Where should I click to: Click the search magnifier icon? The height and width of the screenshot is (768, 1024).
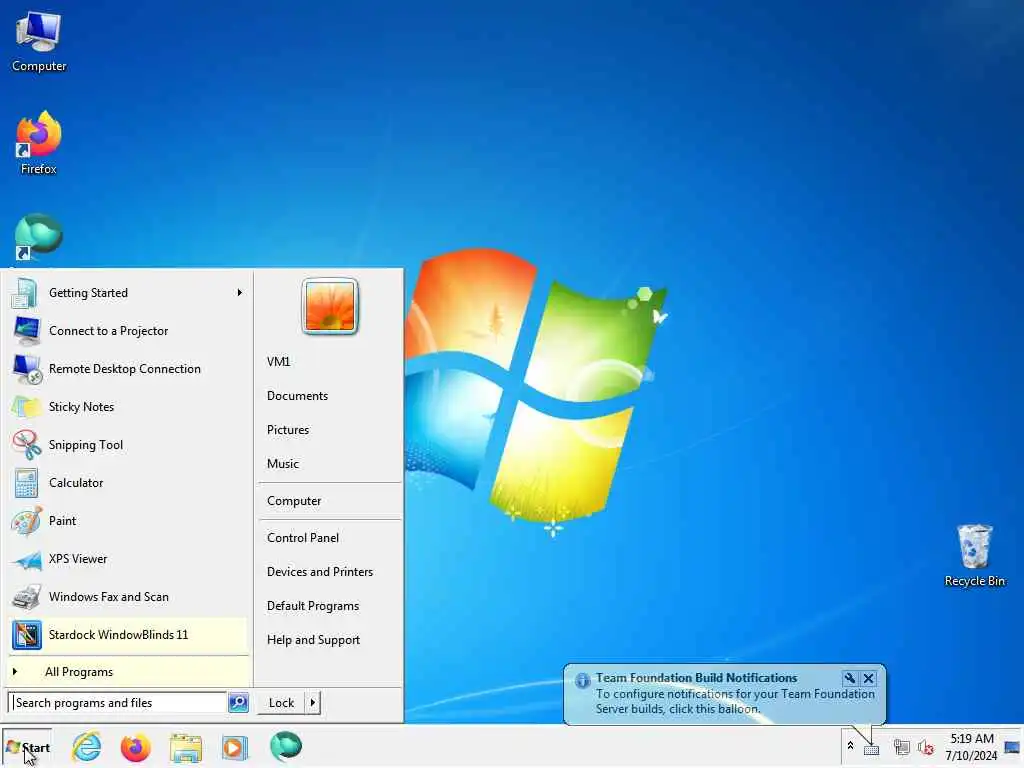coord(238,703)
